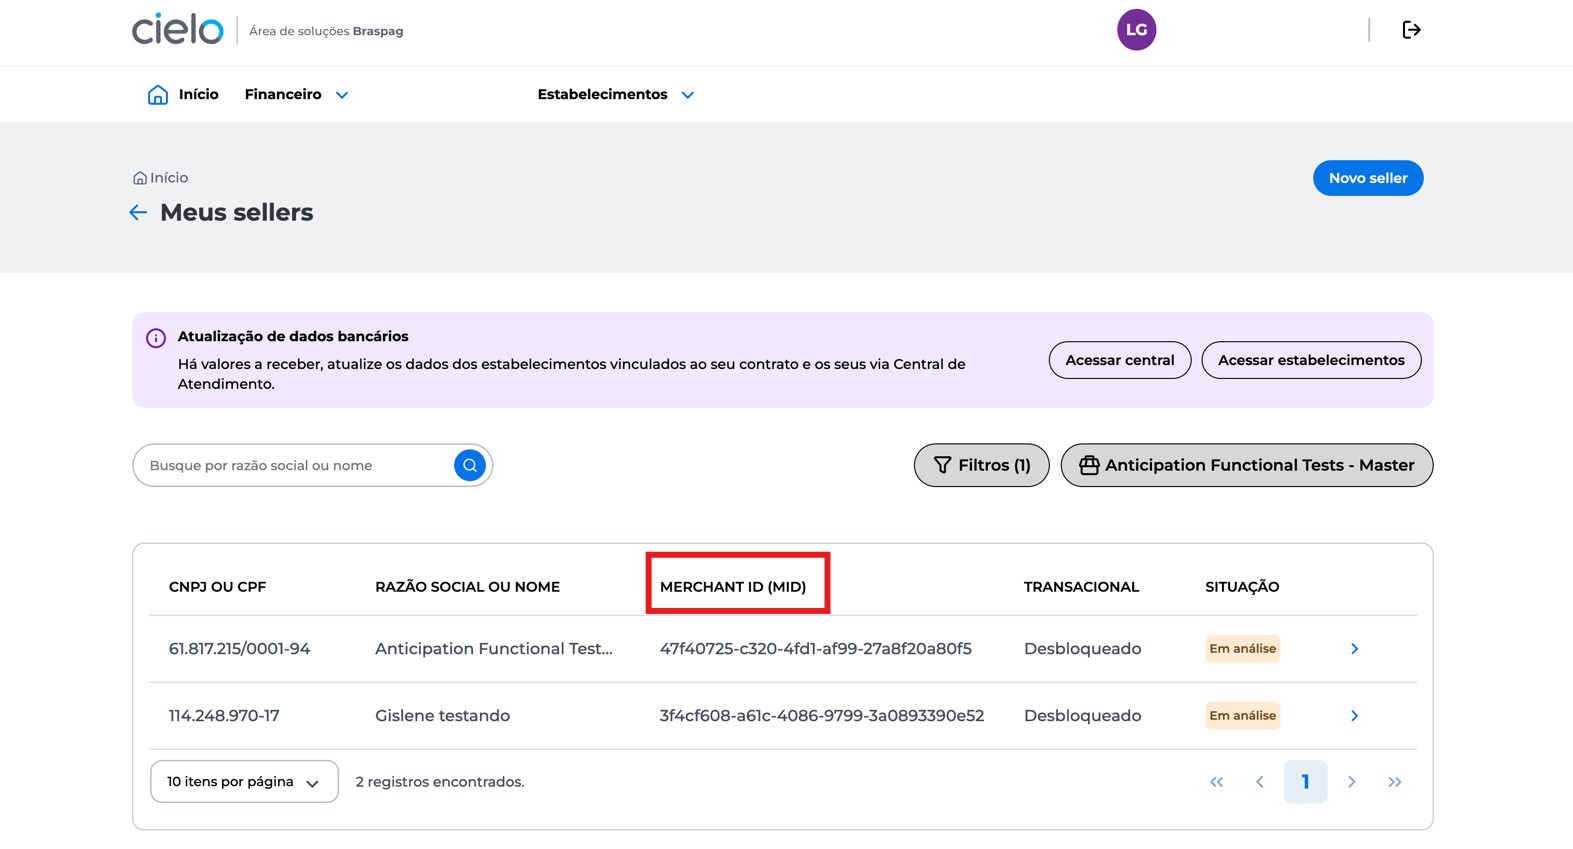The height and width of the screenshot is (849, 1573).
Task: Click the Cielo logo
Action: coord(177,29)
